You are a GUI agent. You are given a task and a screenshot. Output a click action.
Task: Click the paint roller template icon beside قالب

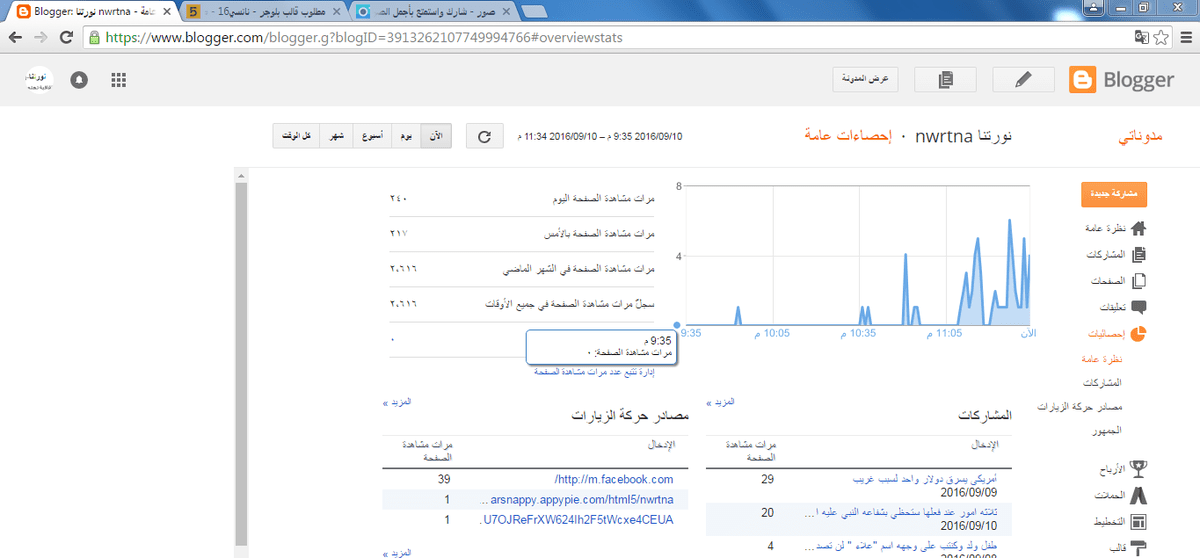tap(1138, 547)
